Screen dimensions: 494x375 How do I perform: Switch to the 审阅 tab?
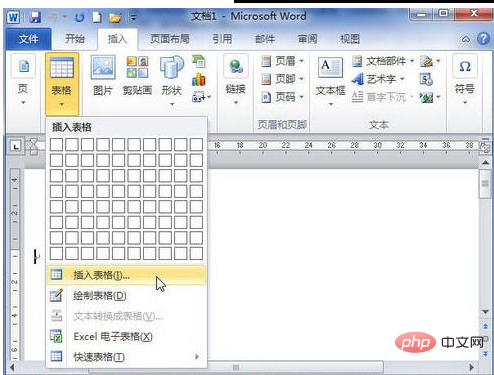[307, 39]
